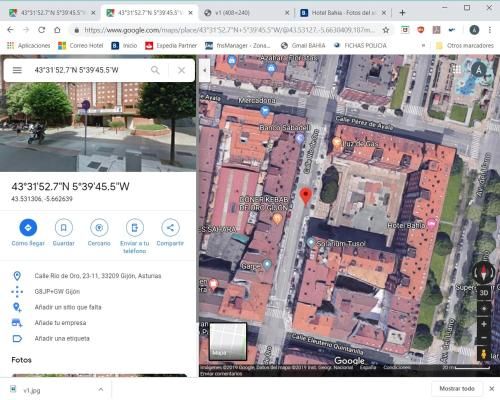Image resolution: width=500 pixels, height=400 pixels.
Task: Click address Calle Río de Oro, 23-11
Action: [98, 276]
